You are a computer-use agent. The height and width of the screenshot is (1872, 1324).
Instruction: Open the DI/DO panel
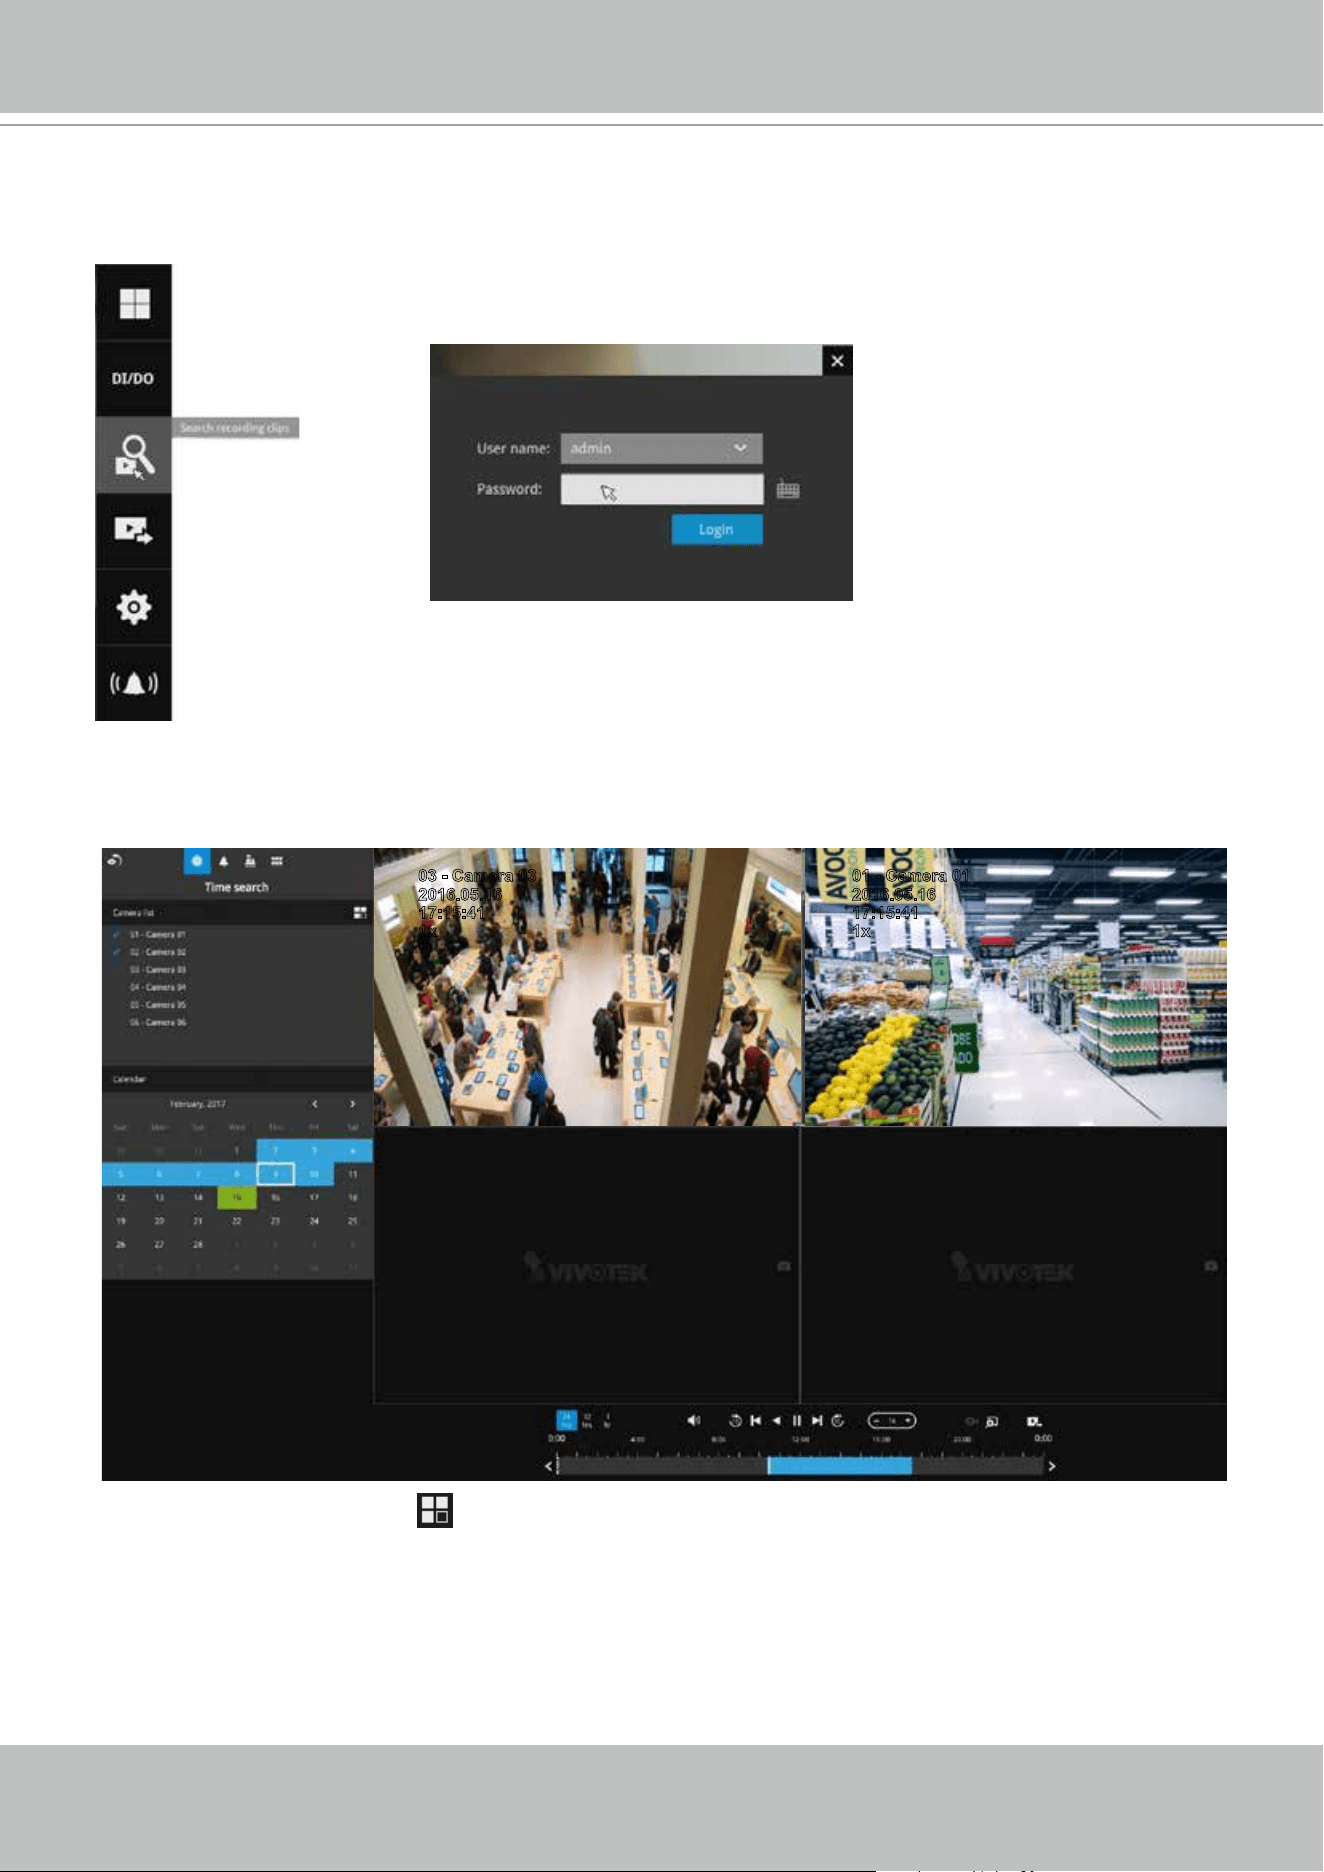click(x=134, y=379)
